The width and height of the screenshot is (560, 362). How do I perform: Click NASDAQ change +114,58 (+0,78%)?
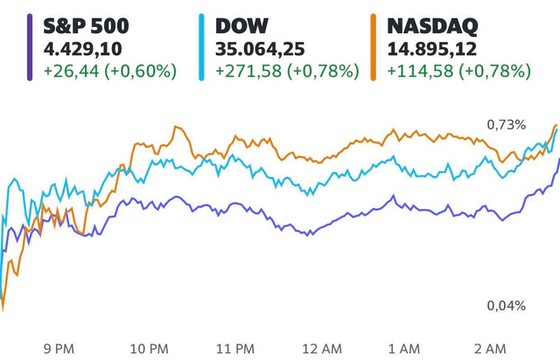click(459, 71)
